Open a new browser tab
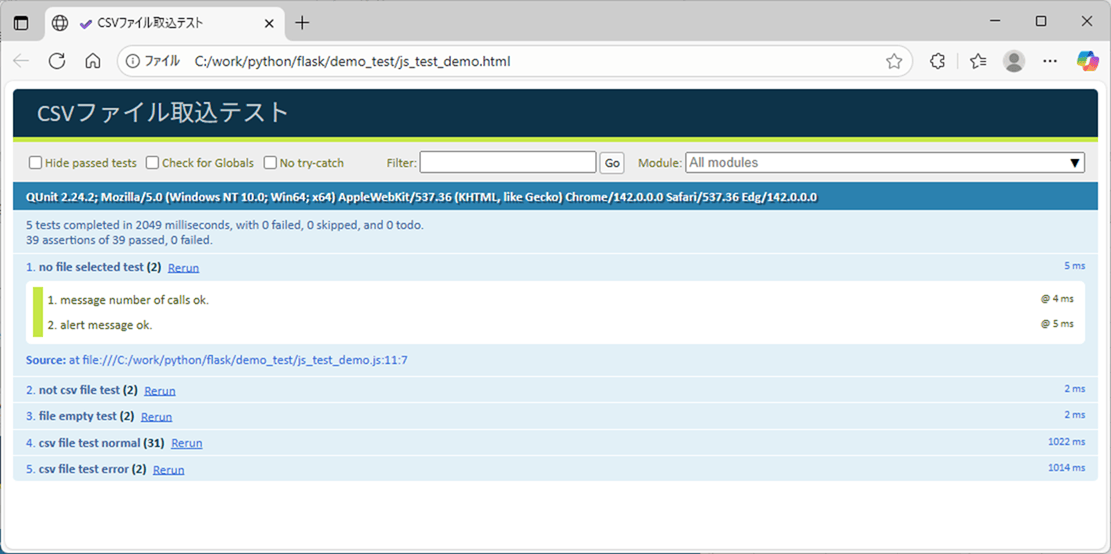1111x554 pixels. coord(302,23)
